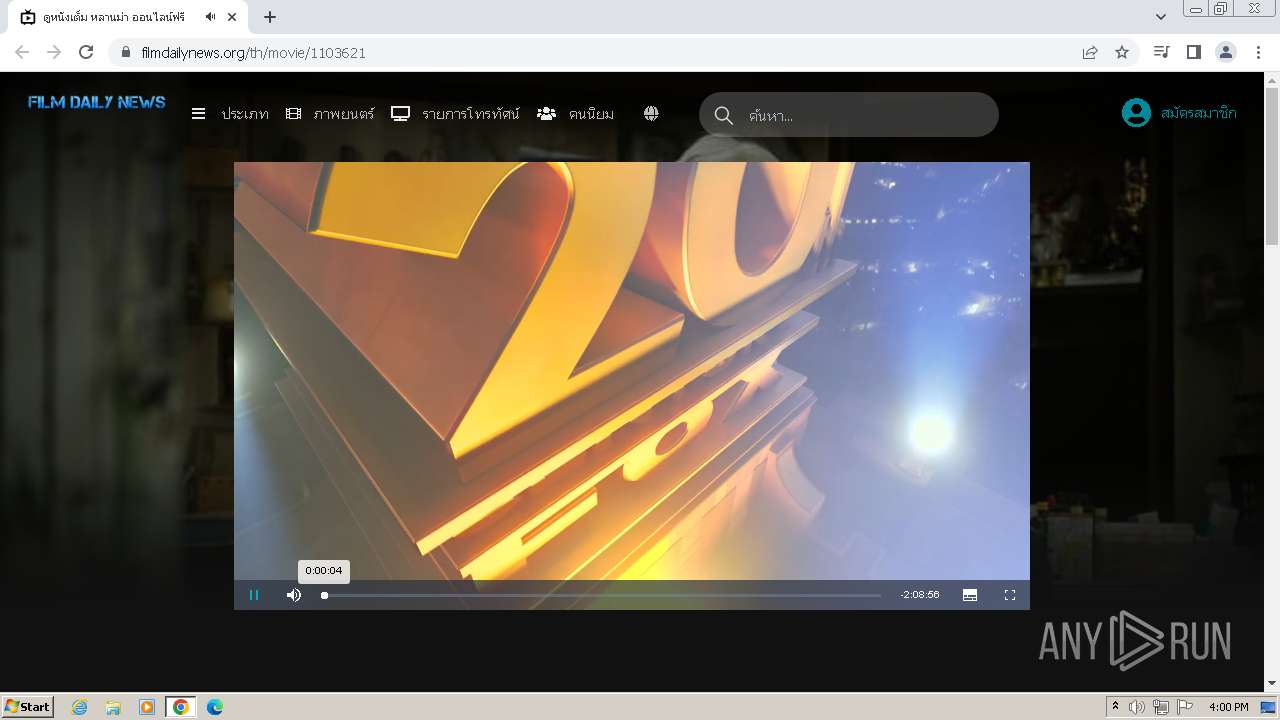1280x720 pixels.
Task: Click the search magnifier icon
Action: coord(724,115)
